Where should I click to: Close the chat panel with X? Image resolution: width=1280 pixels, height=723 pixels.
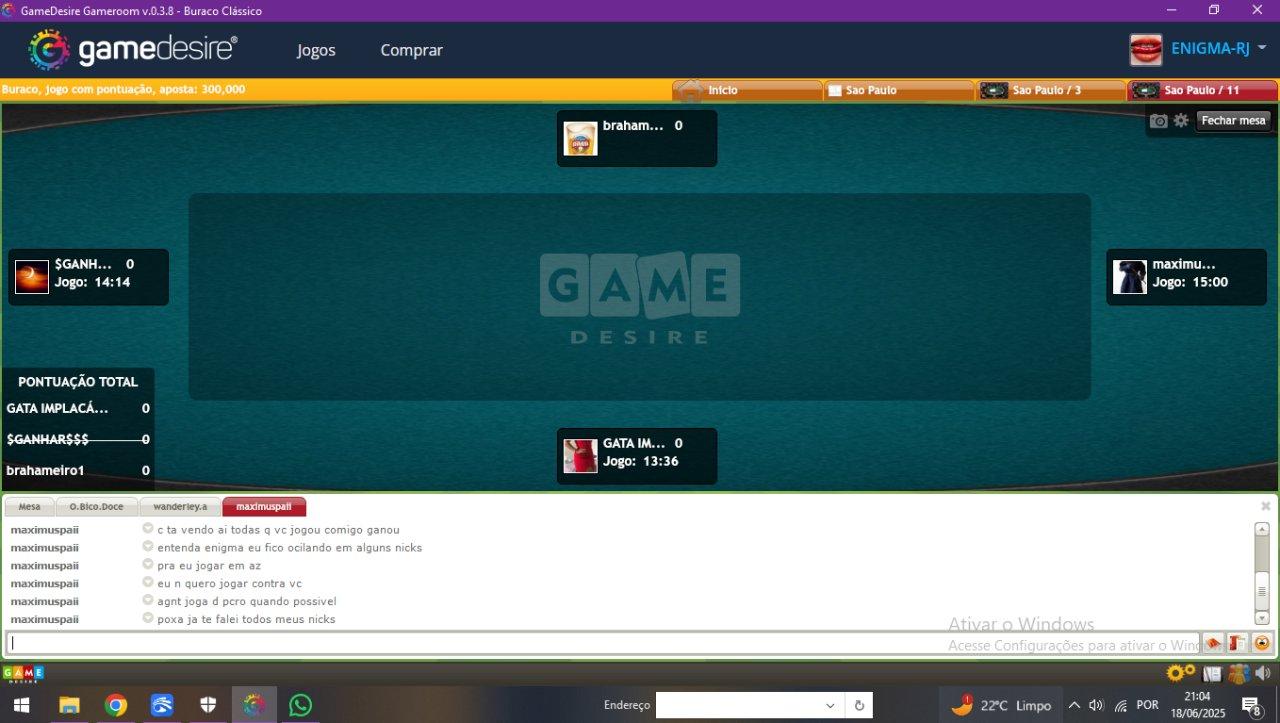tap(1265, 506)
